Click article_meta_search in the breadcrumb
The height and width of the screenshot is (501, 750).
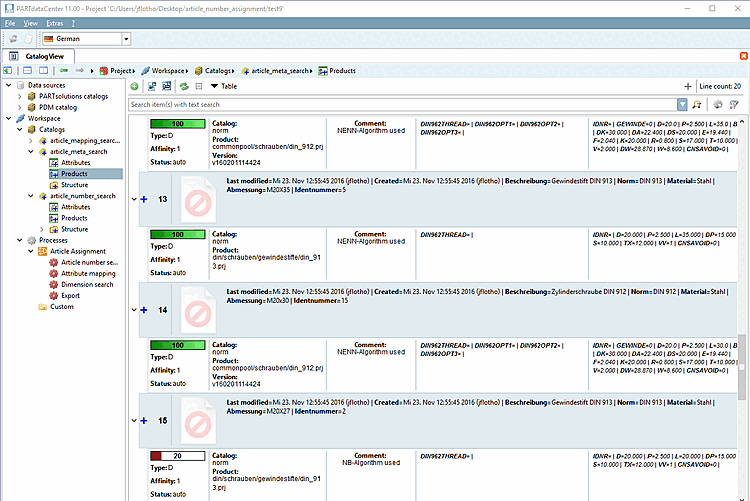pos(278,71)
